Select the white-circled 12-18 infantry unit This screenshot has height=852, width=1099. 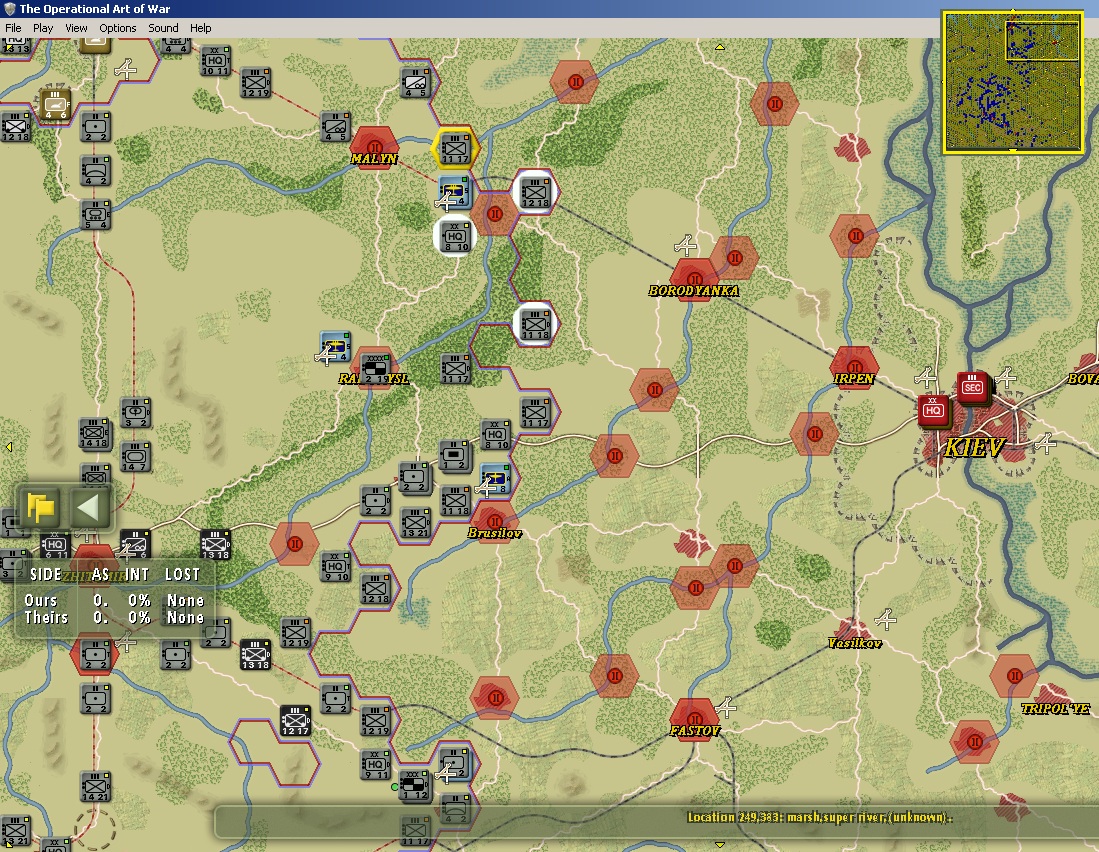pyautogui.click(x=535, y=191)
